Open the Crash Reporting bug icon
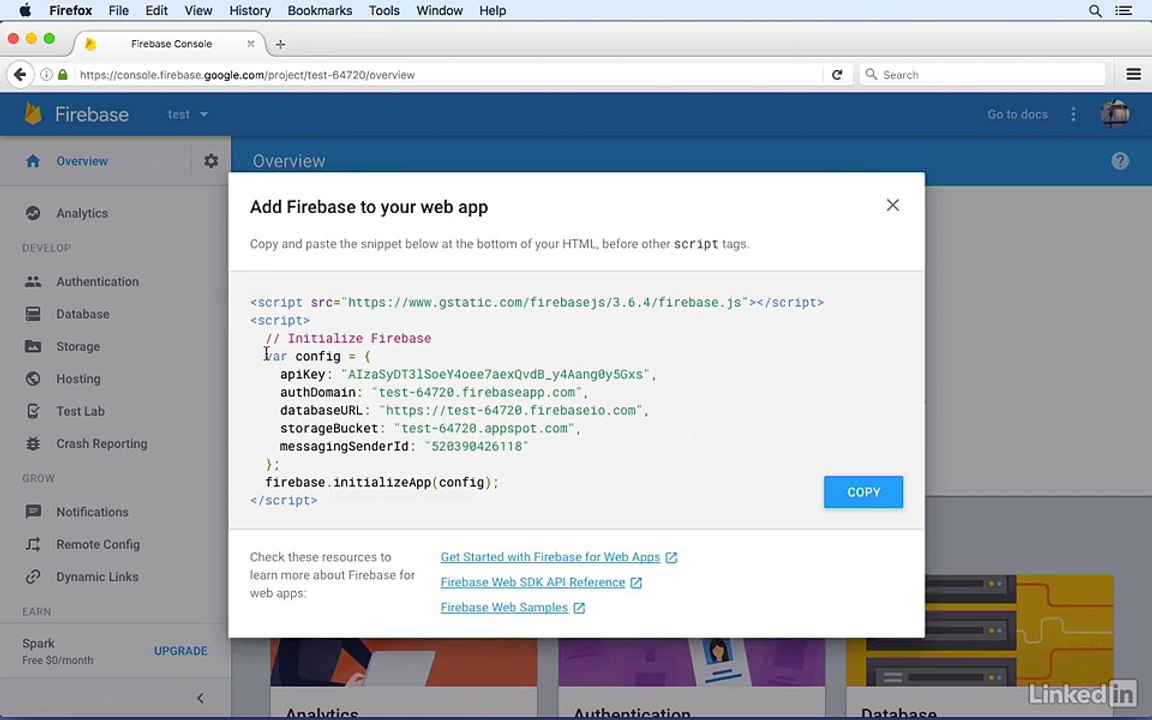 click(33, 443)
